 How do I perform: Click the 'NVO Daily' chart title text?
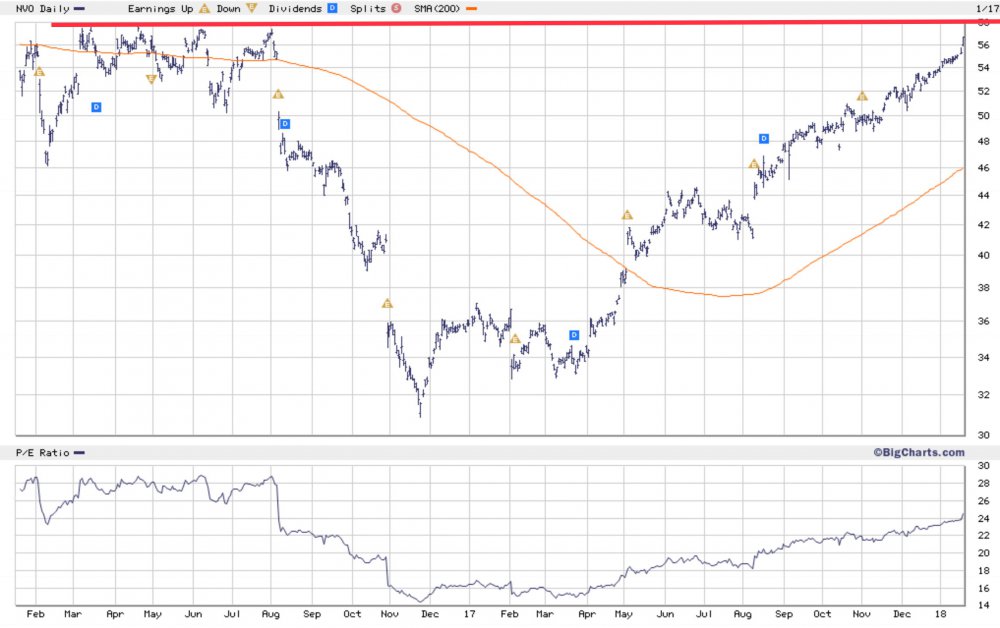tap(43, 8)
